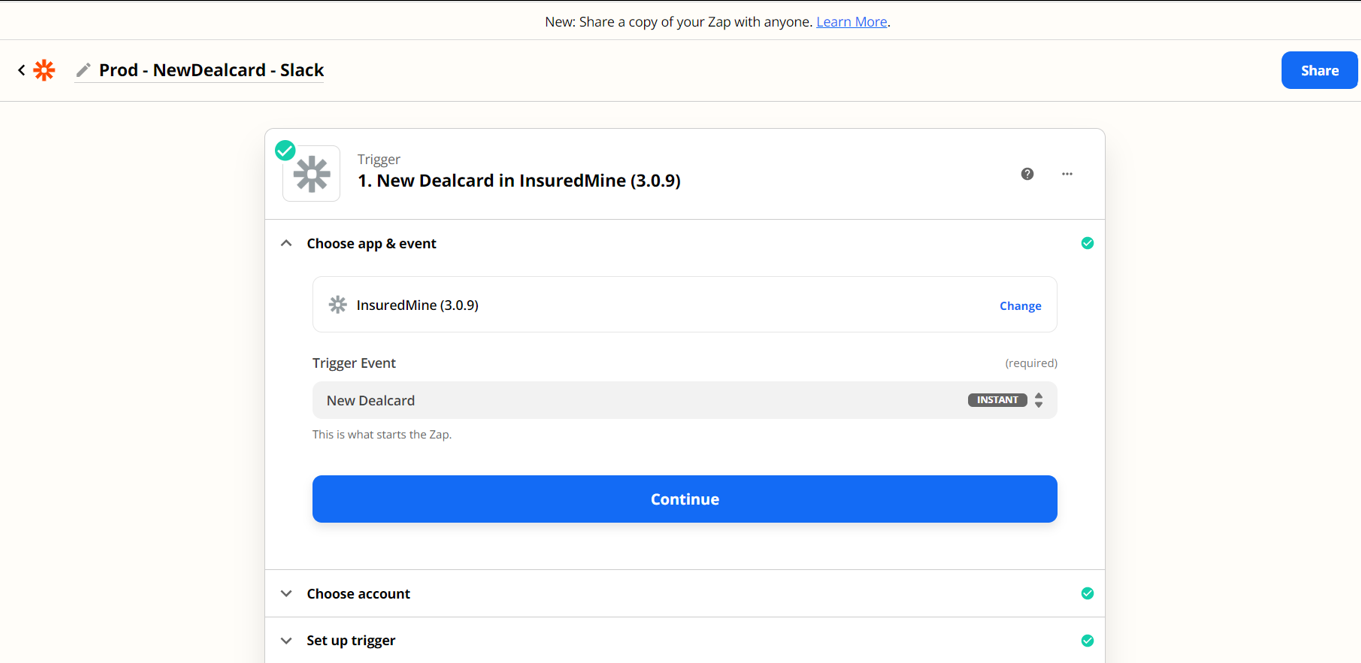The width and height of the screenshot is (1361, 663).
Task: Click the InsuredMine trigger app icon
Action: (x=311, y=174)
